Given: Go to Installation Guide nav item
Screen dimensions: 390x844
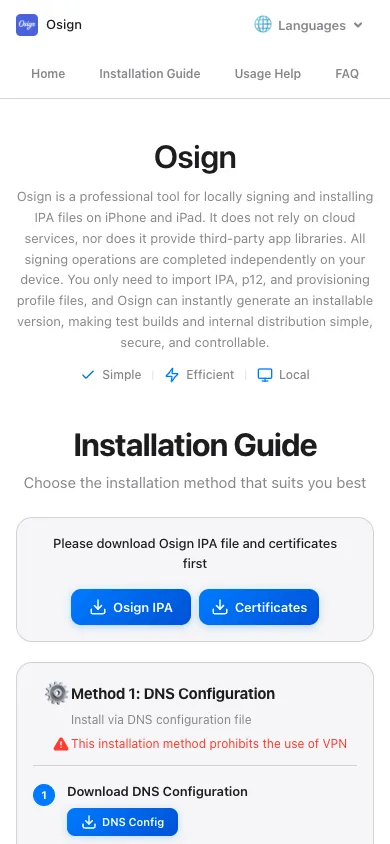Looking at the screenshot, I should [x=150, y=74].
